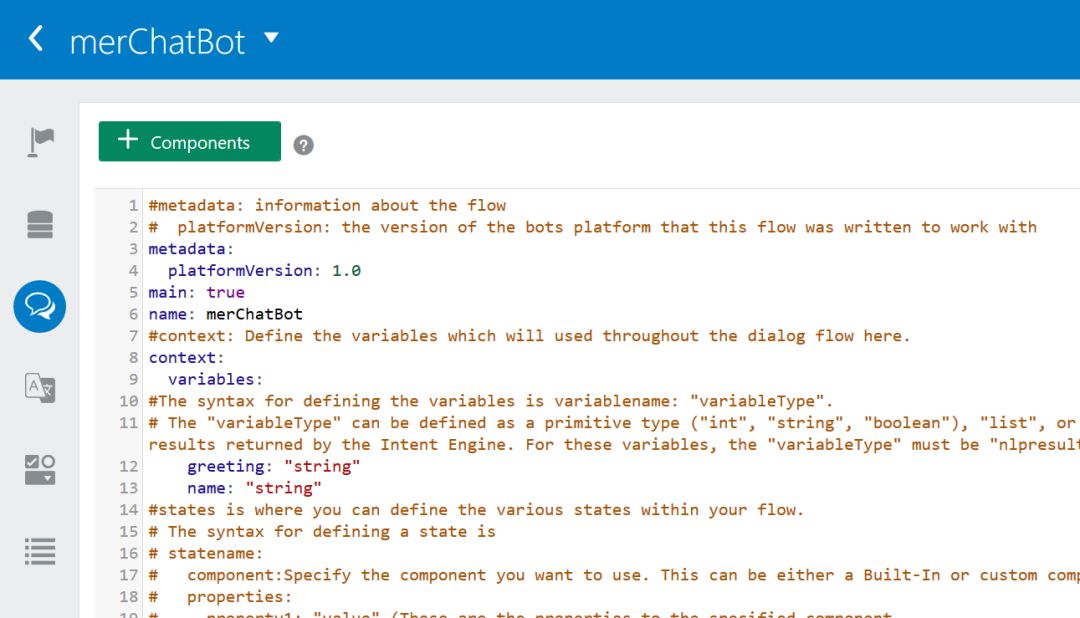Open the Intents flag icon in sidebar
Viewport: 1080px width, 618px height.
click(41, 142)
